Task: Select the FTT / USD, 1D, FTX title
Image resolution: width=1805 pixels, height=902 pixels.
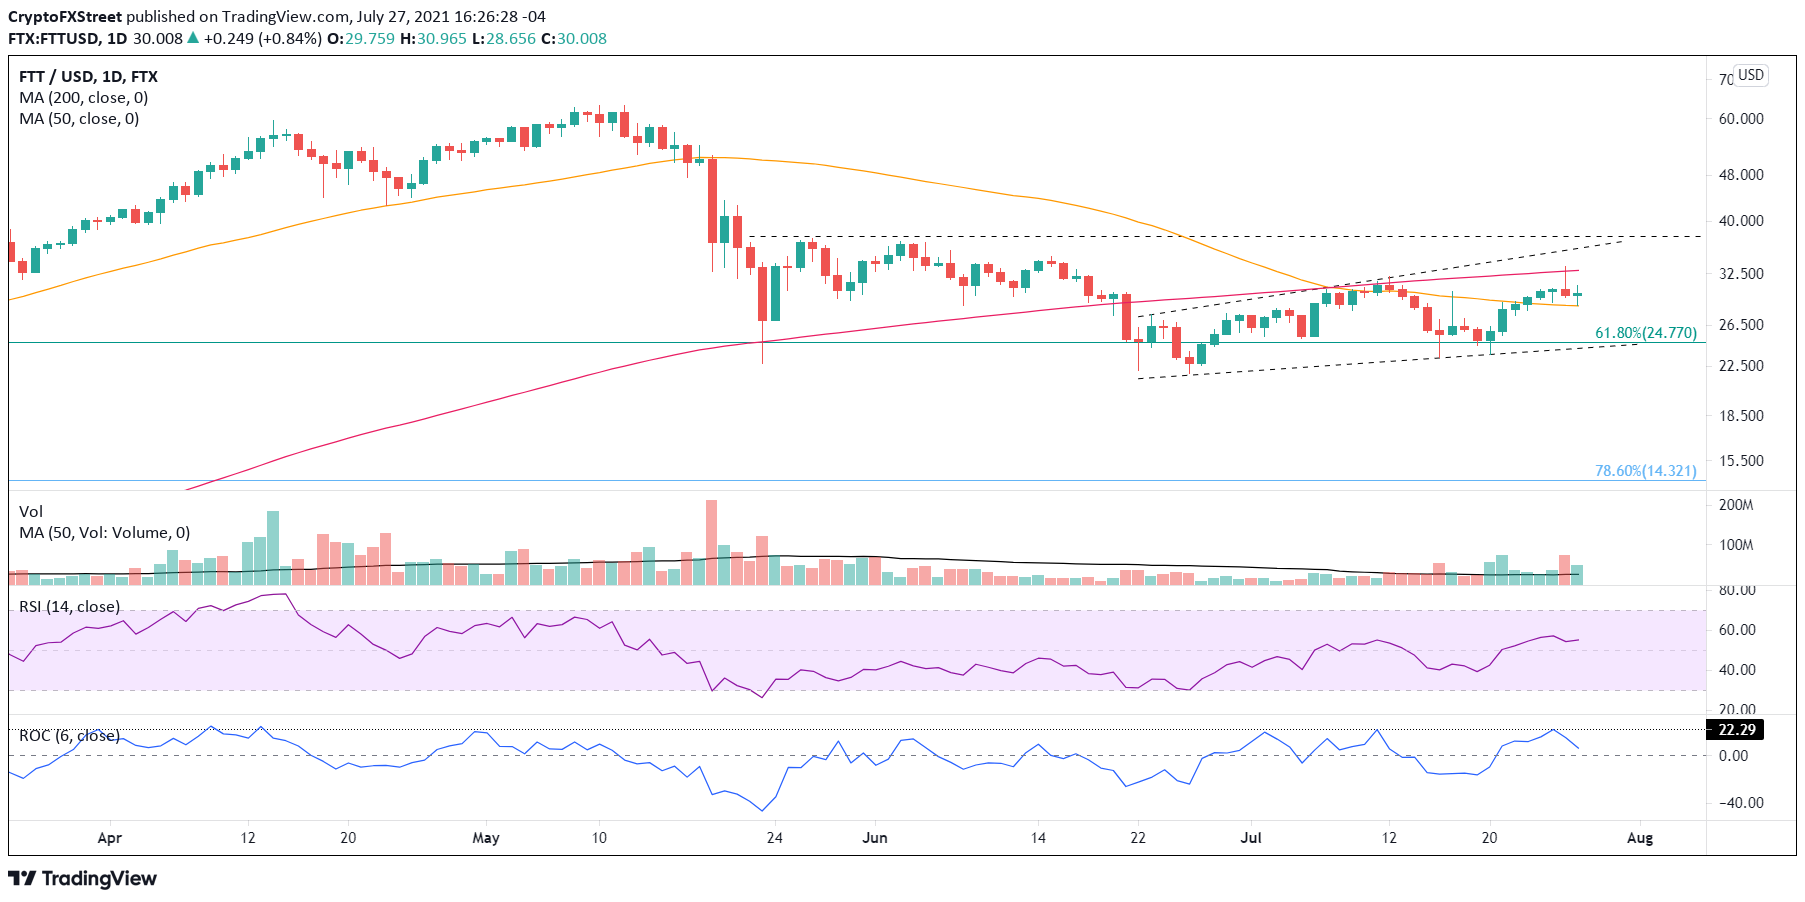Action: [x=88, y=77]
